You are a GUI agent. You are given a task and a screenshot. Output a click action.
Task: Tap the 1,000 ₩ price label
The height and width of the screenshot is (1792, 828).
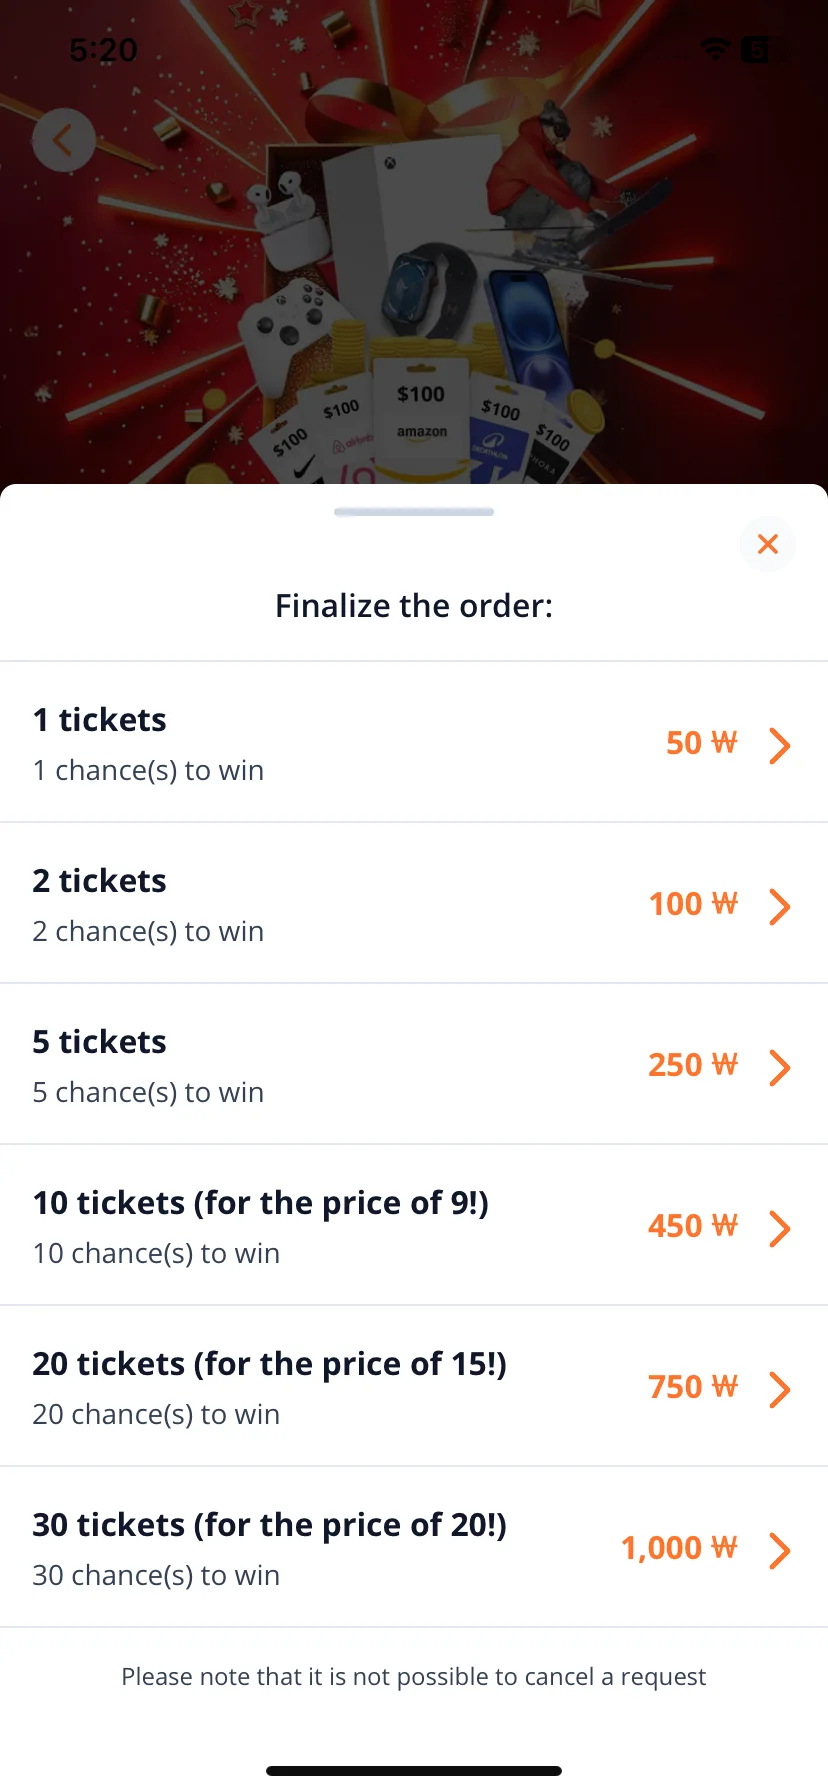coord(679,1548)
